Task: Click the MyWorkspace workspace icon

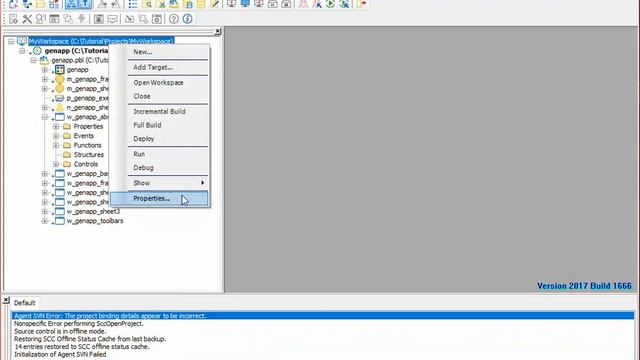Action: (x=22, y=41)
